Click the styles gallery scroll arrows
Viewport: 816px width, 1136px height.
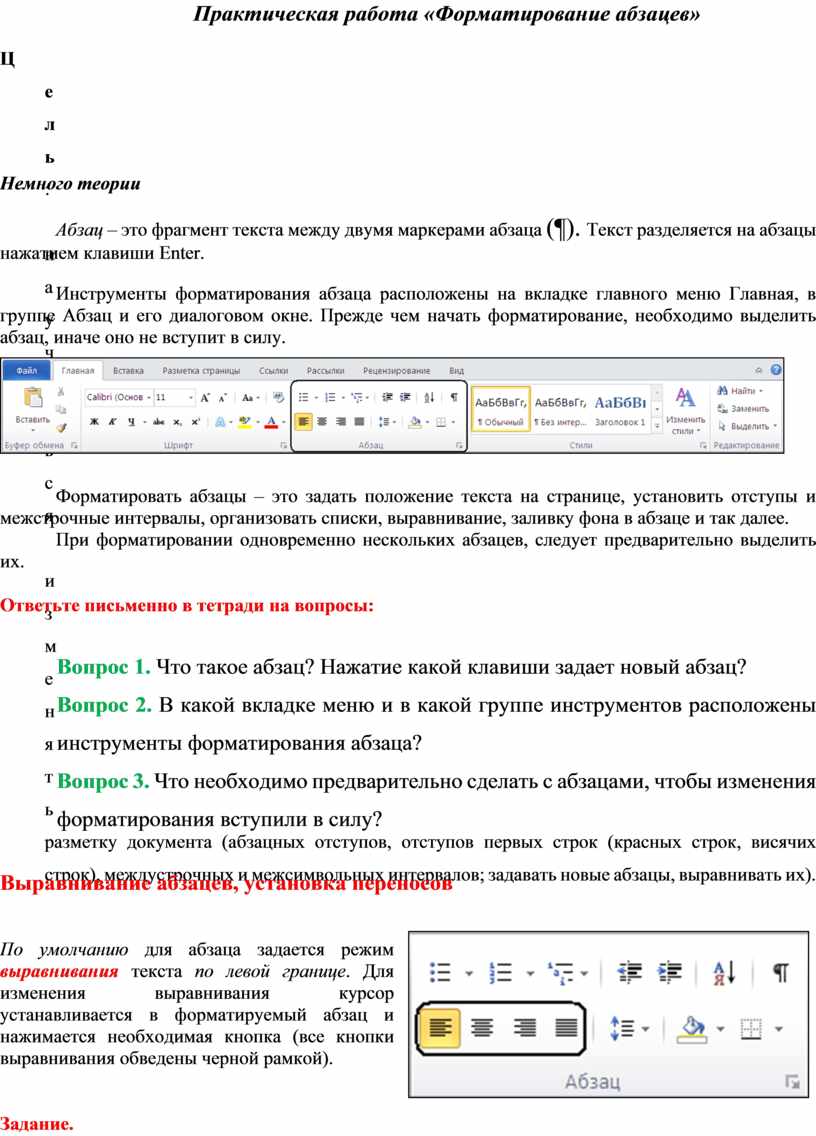[657, 409]
